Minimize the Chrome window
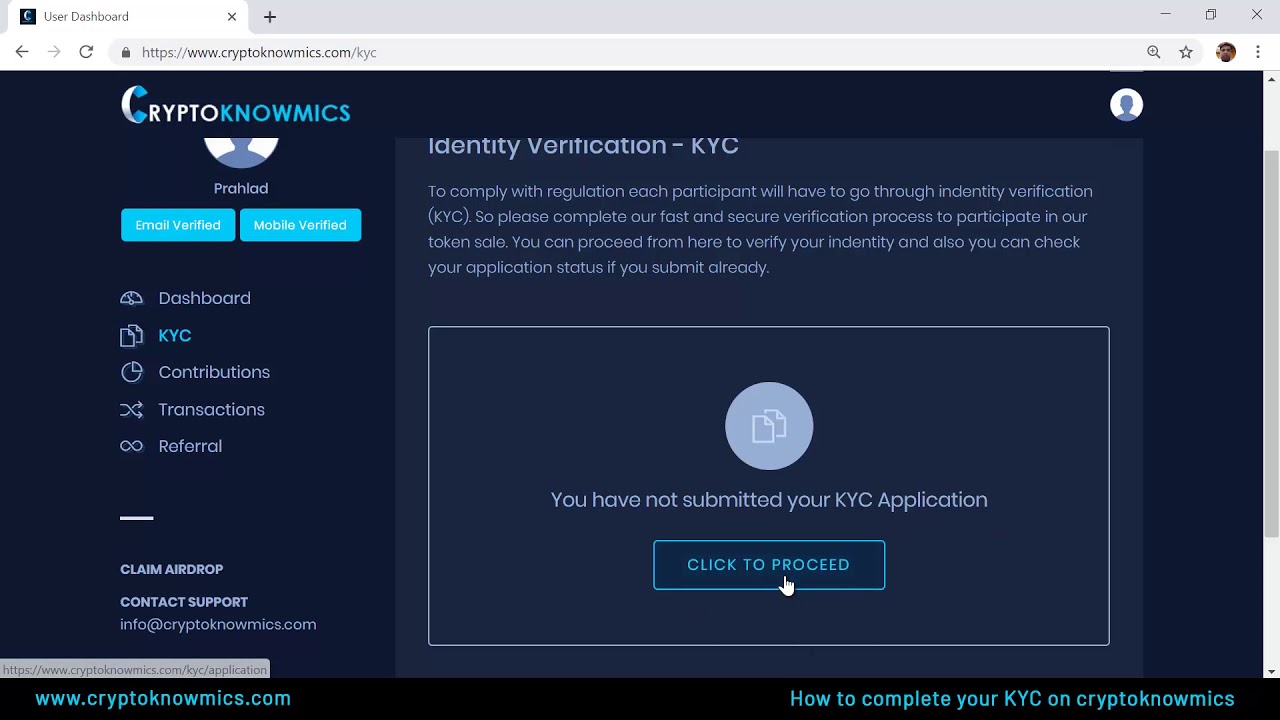1280x720 pixels. tap(1165, 15)
